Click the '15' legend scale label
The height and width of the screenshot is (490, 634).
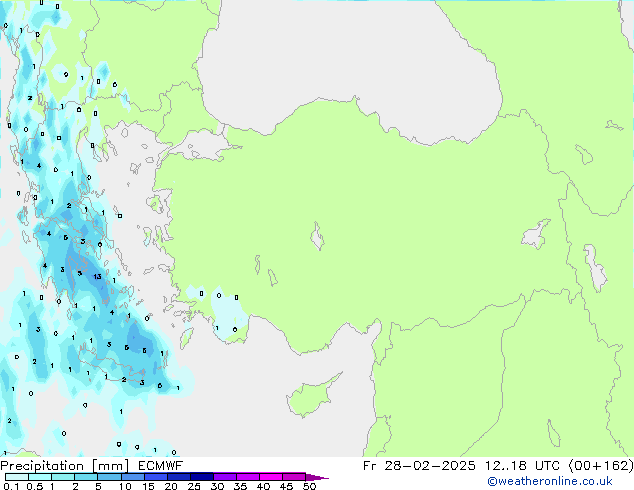[x=148, y=486]
